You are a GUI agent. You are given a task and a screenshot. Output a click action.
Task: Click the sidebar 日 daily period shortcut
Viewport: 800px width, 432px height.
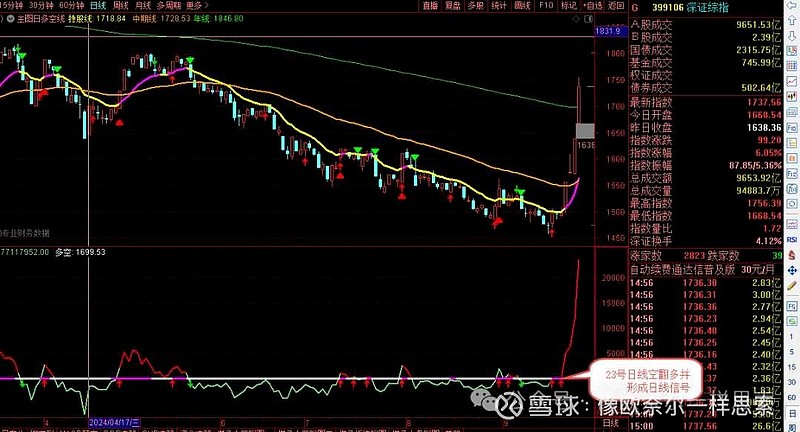tap(792, 412)
